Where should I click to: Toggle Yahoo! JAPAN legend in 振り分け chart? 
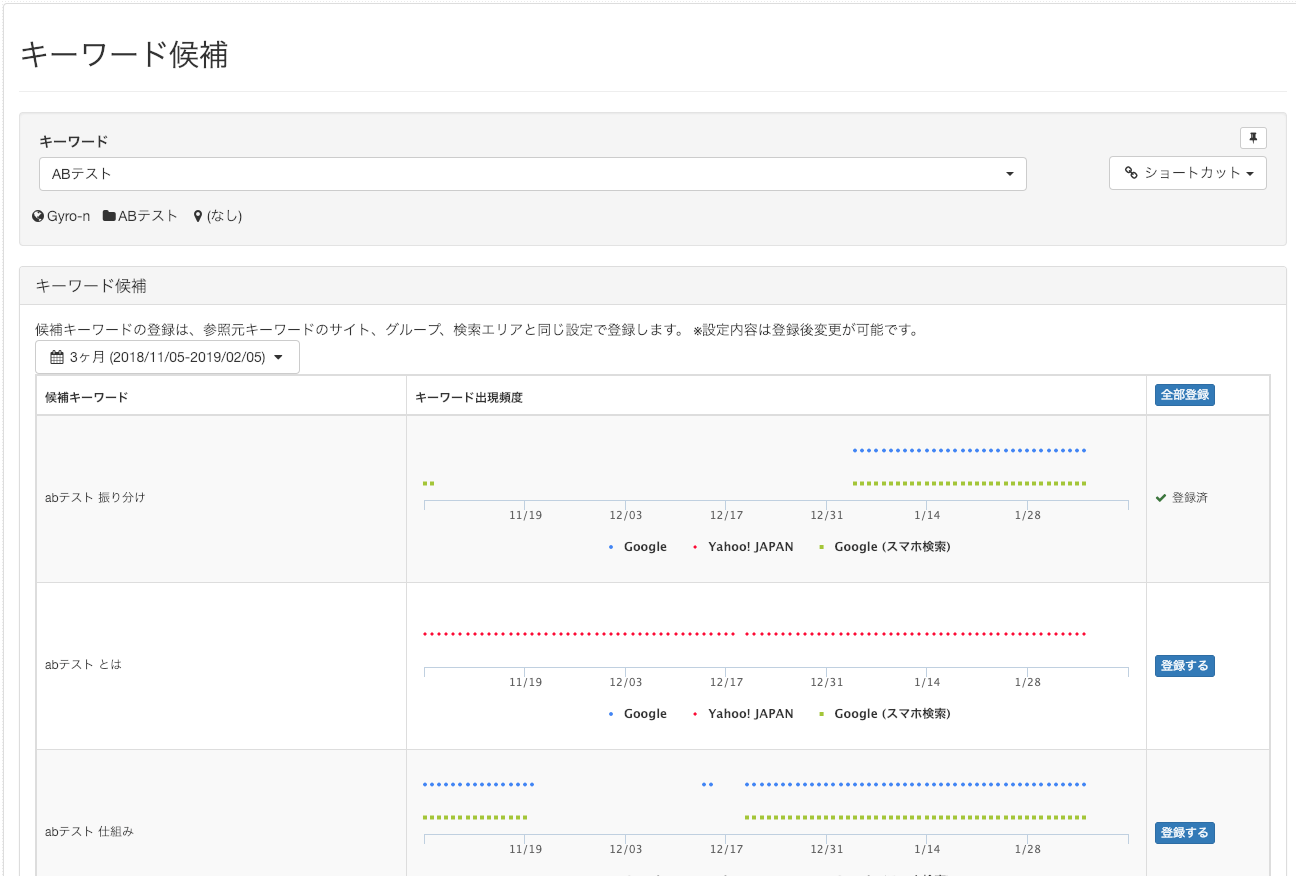coord(742,547)
